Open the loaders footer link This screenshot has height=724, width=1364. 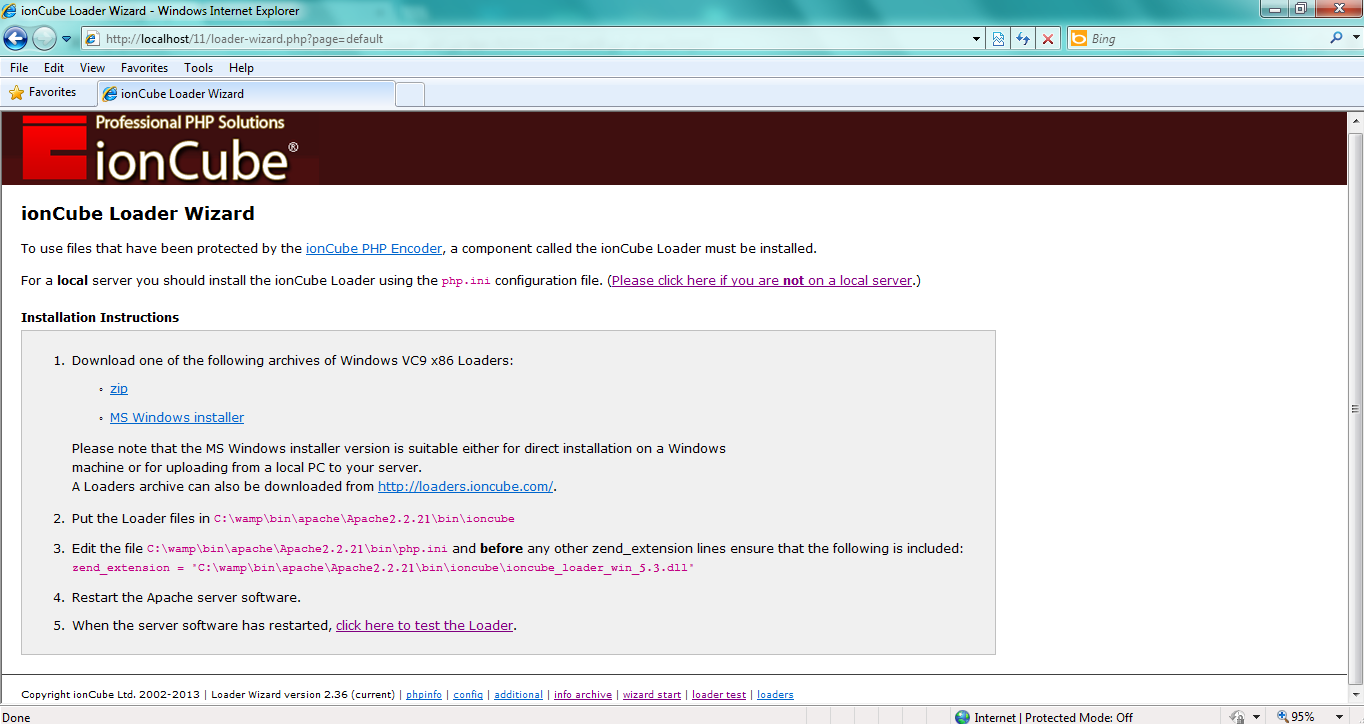click(x=775, y=694)
